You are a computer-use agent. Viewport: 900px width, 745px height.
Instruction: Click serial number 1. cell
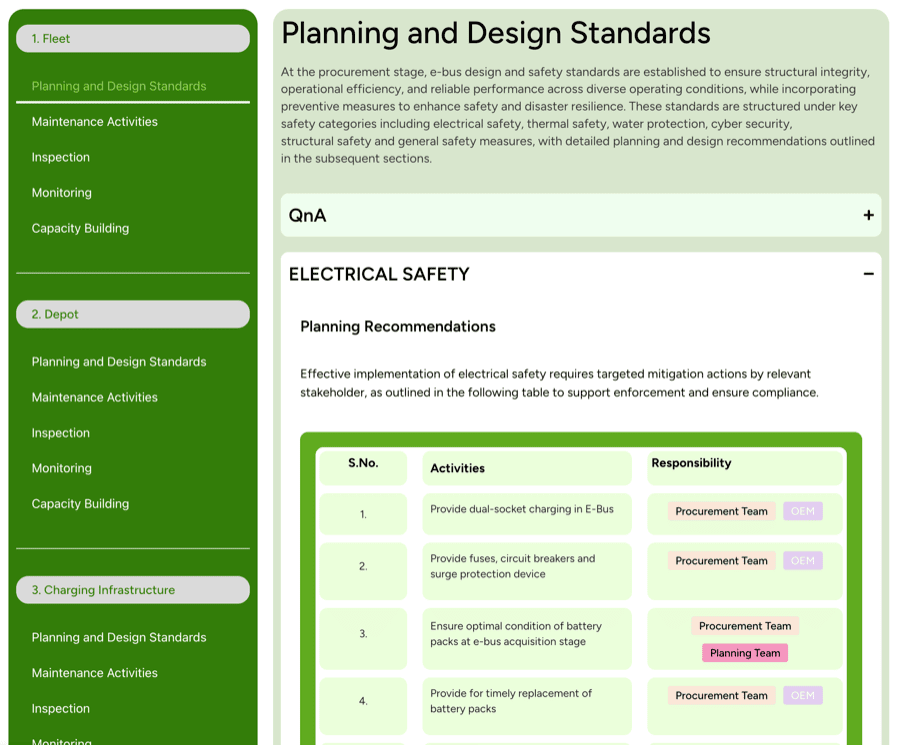pos(363,514)
